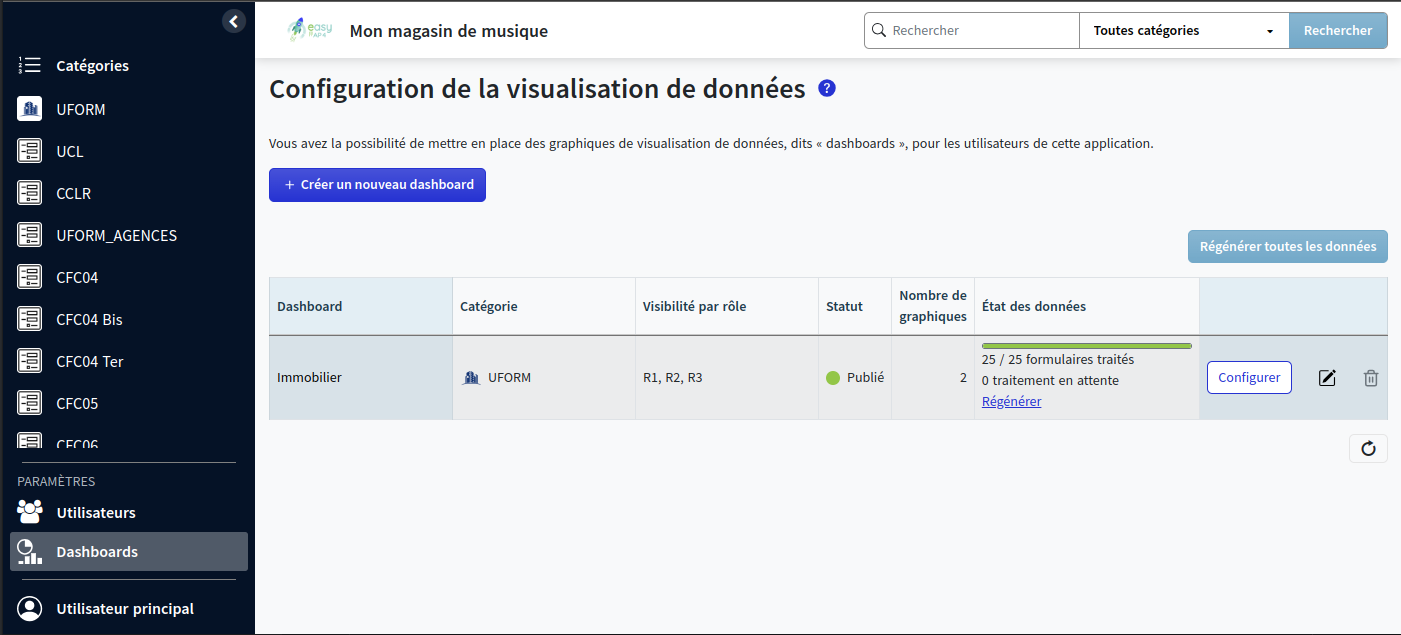Click Régénérer toutes les données
This screenshot has width=1401, height=635.
tap(1287, 246)
